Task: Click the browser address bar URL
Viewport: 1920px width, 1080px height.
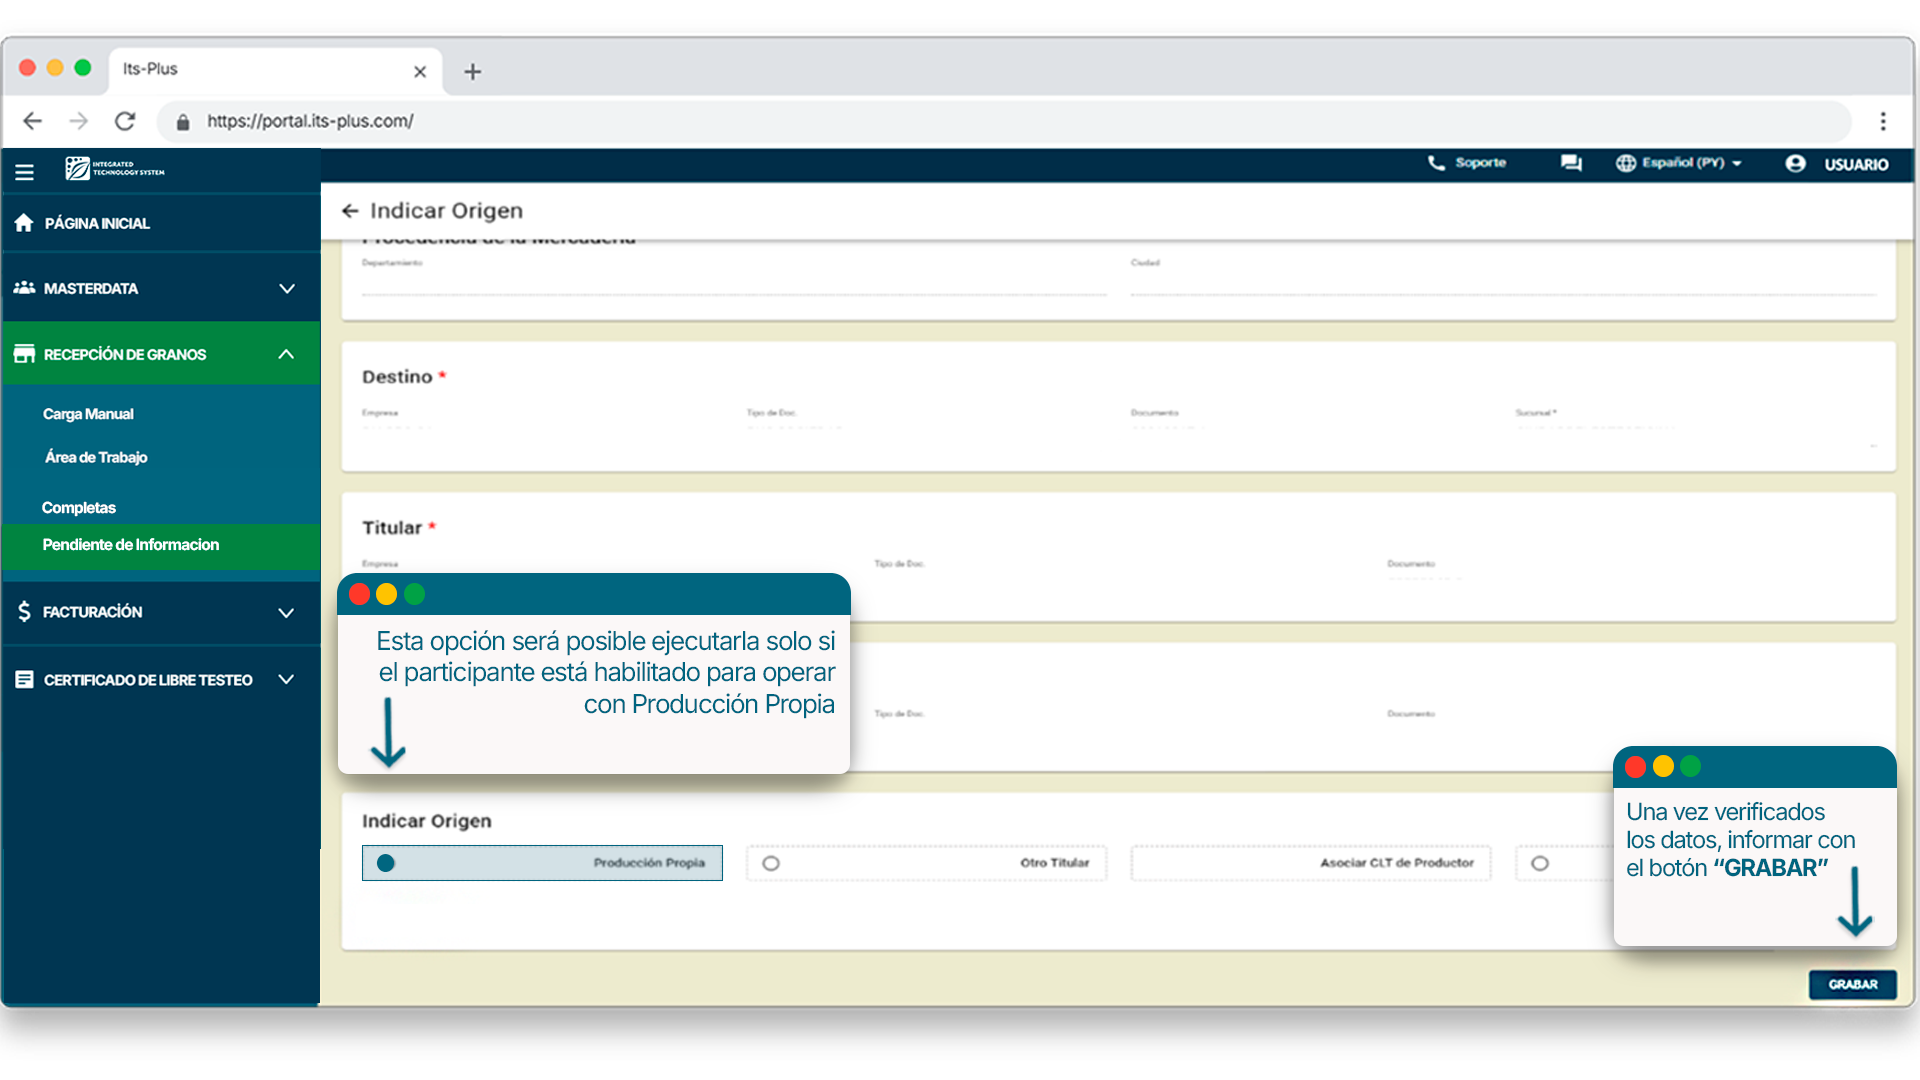Action: click(x=310, y=121)
